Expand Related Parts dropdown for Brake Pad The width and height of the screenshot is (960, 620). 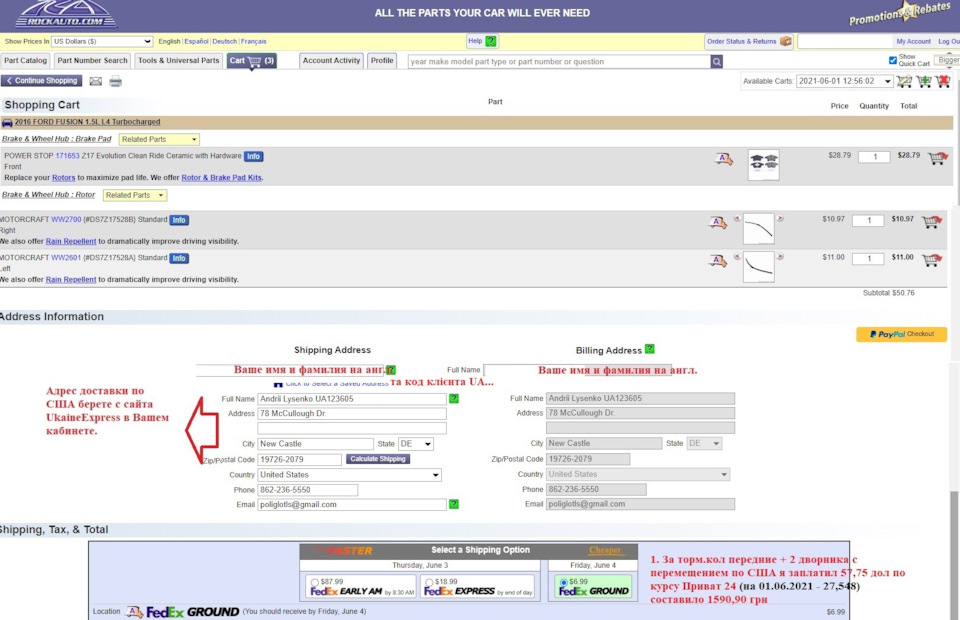[x=159, y=140]
